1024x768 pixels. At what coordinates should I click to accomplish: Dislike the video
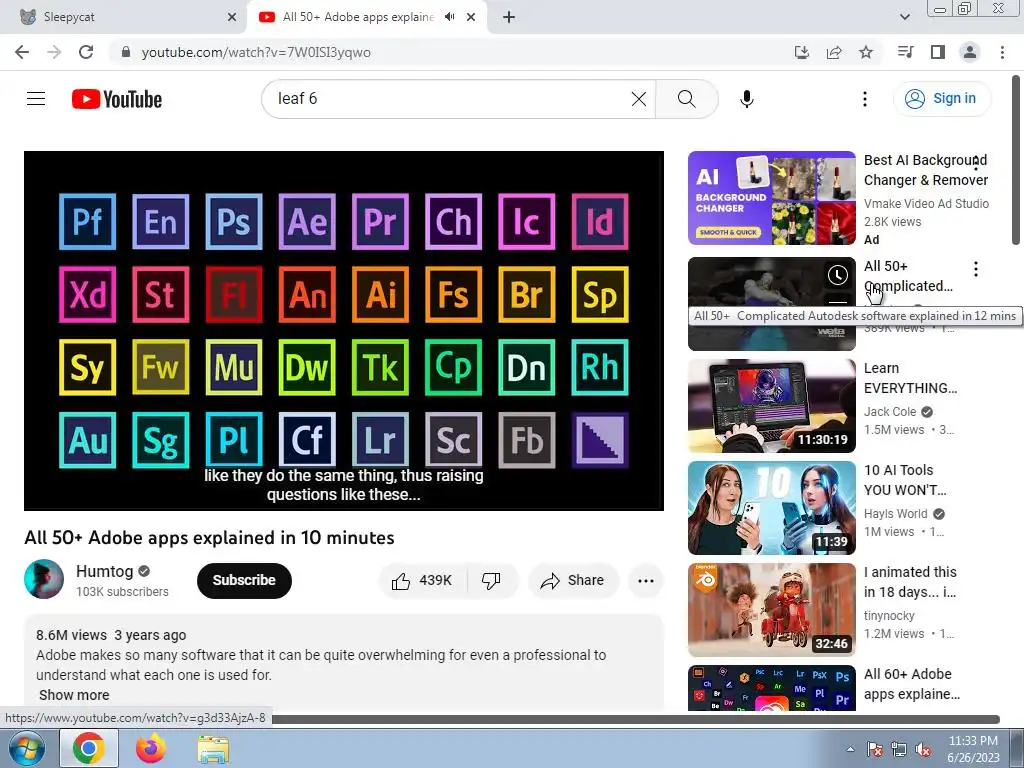tap(491, 581)
